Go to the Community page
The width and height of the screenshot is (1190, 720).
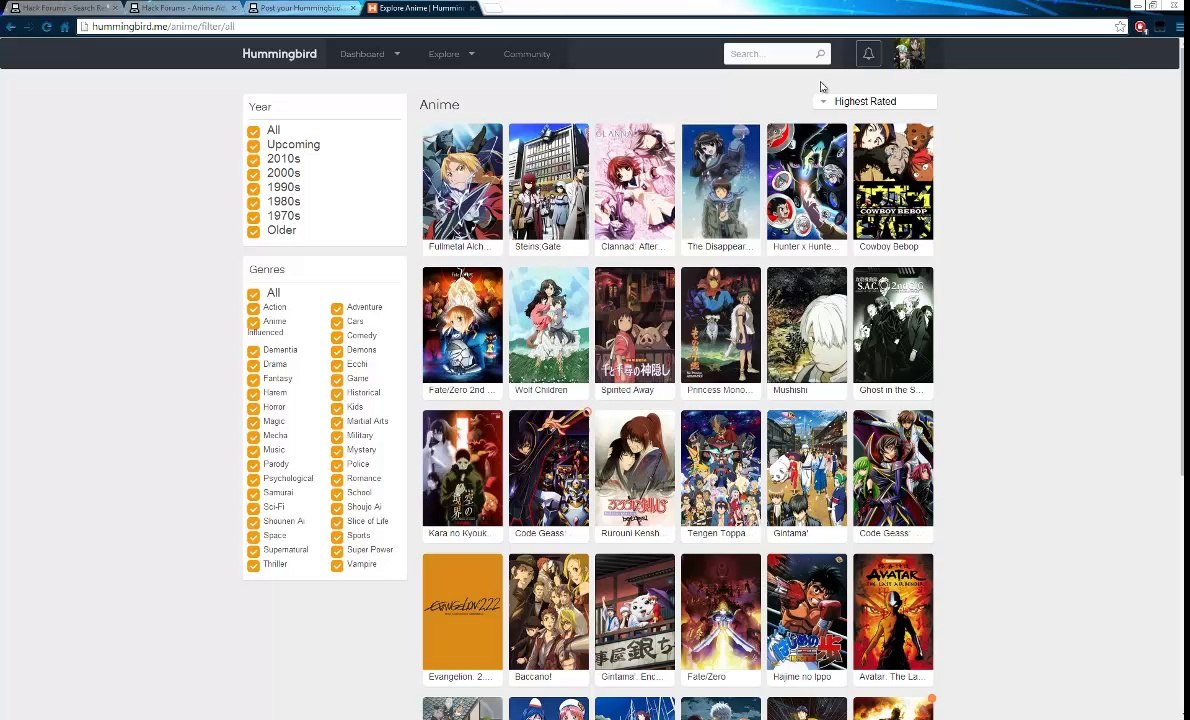coord(527,54)
